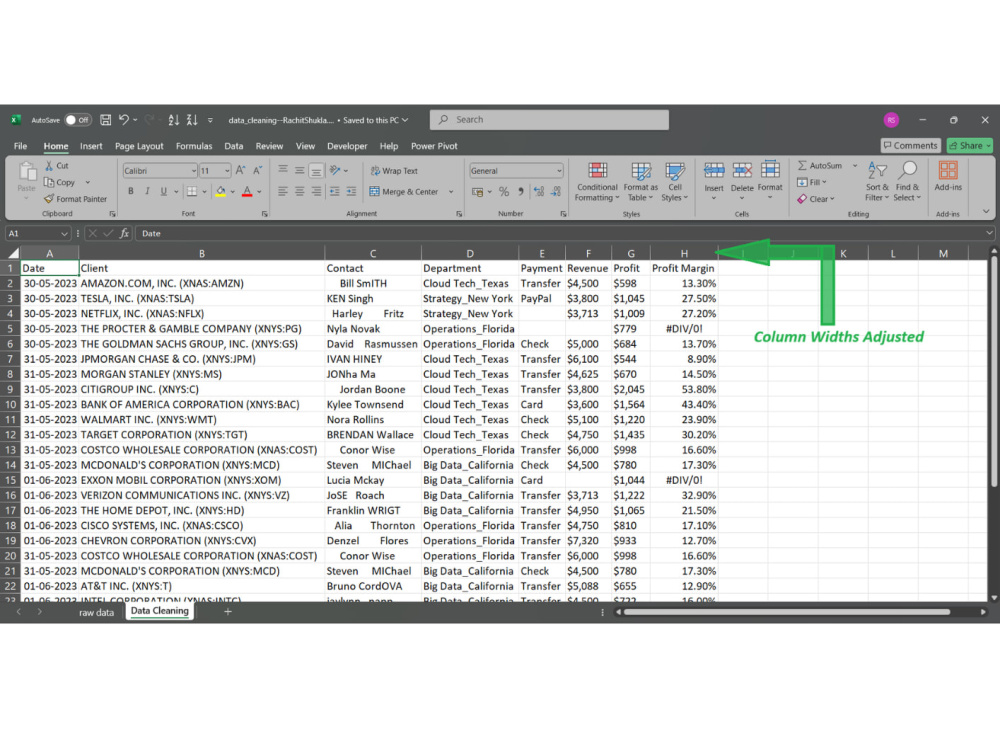Click AutoSum sigma button

click(x=820, y=165)
